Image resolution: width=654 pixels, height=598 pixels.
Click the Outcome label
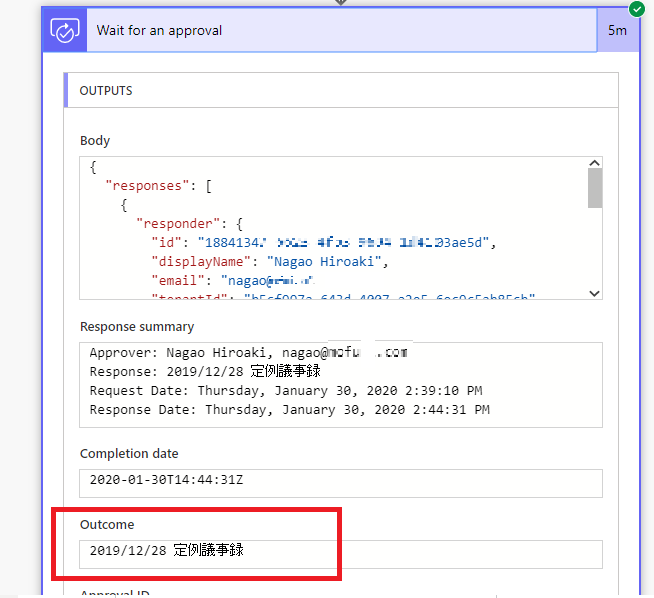[x=107, y=525]
